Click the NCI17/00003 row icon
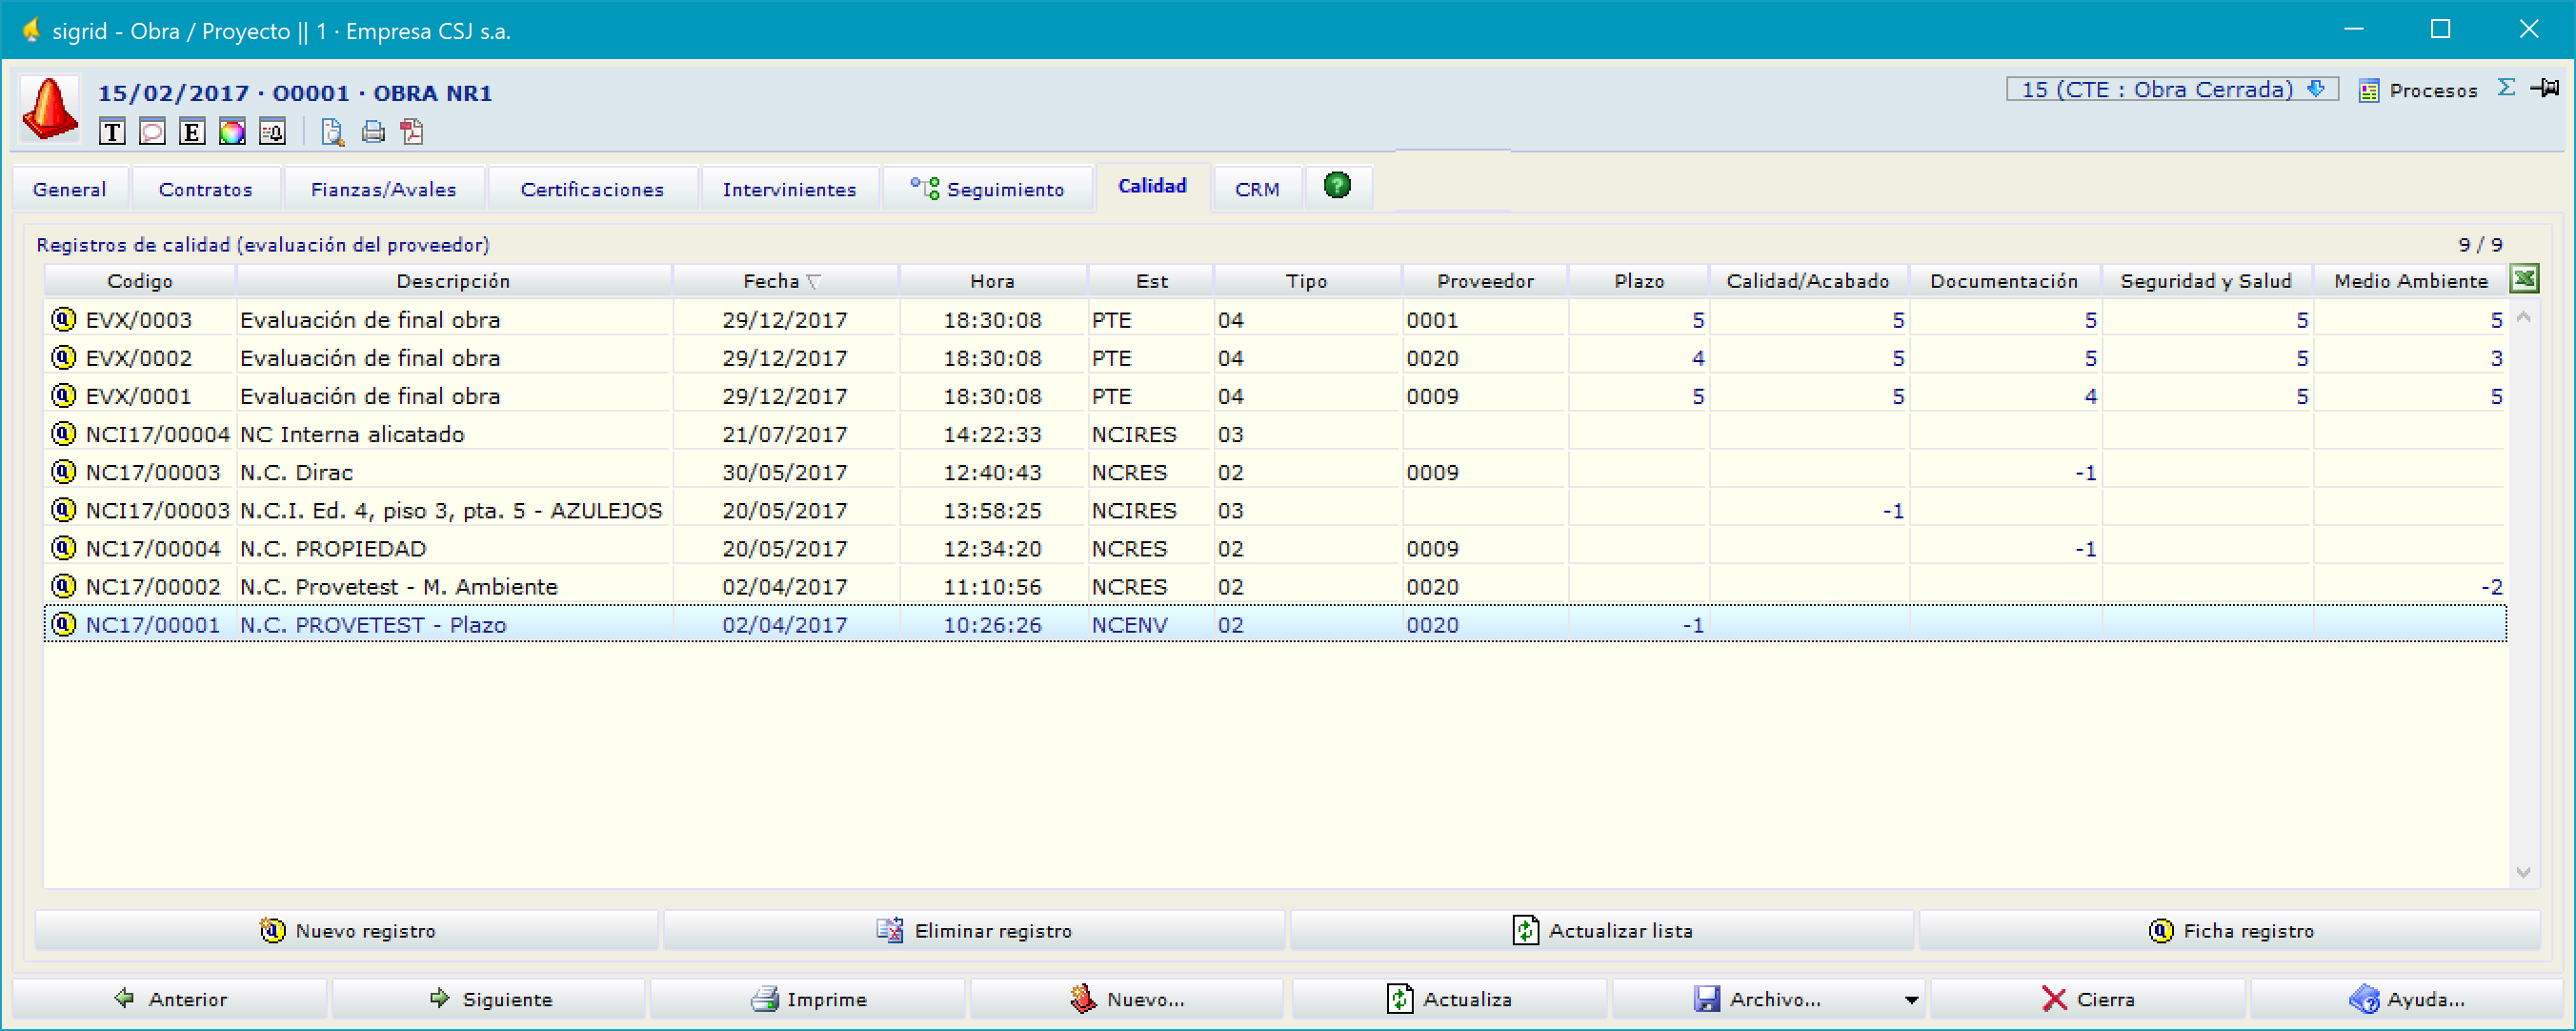 pos(64,509)
